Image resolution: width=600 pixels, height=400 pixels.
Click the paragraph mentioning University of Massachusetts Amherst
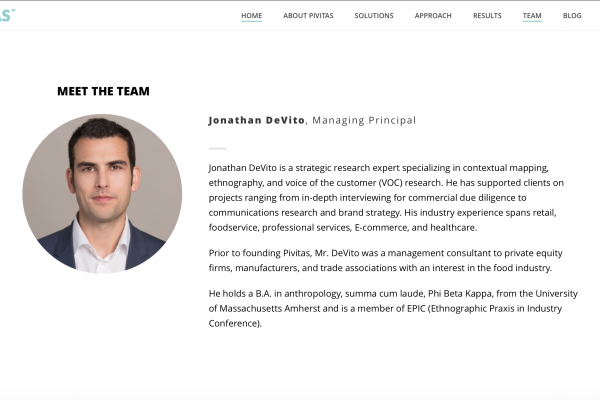point(393,308)
